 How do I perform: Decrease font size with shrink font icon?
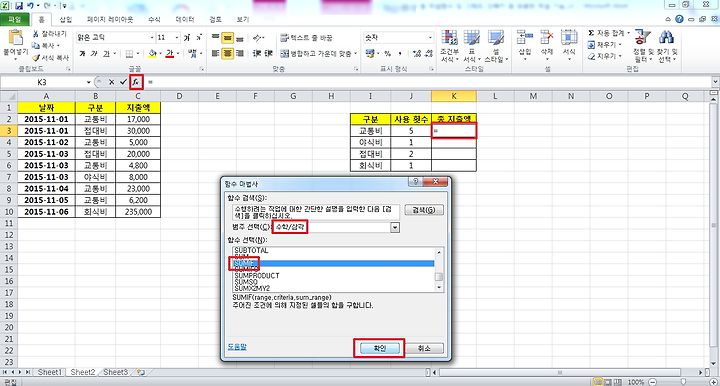[x=199, y=38]
